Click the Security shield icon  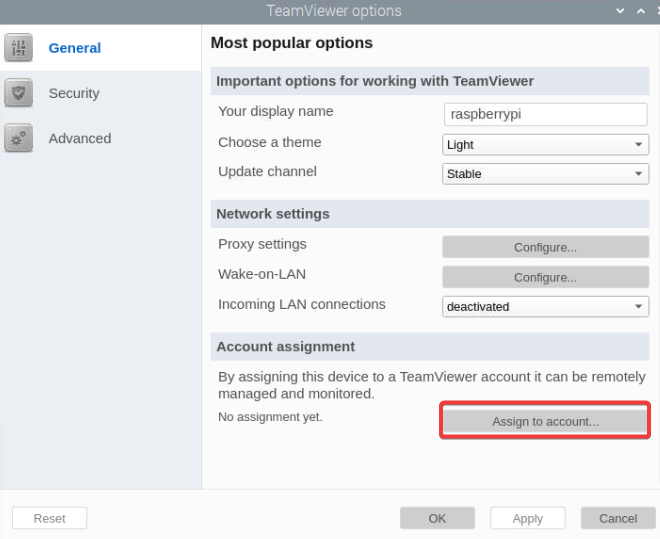(19, 93)
